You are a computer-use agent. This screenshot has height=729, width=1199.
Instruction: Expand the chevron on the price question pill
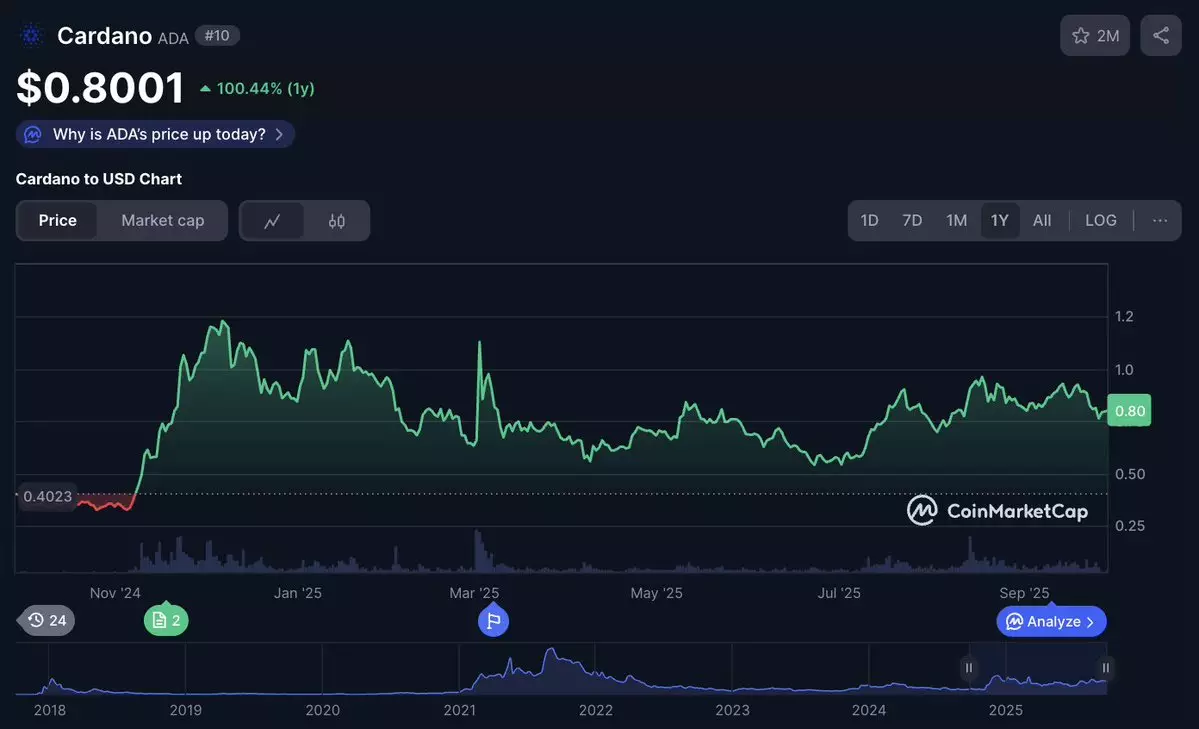pyautogui.click(x=279, y=135)
